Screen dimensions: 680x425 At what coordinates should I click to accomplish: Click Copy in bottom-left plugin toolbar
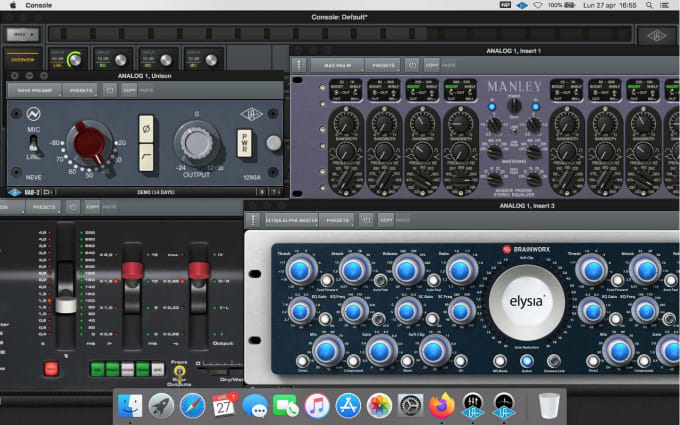[x=92, y=207]
